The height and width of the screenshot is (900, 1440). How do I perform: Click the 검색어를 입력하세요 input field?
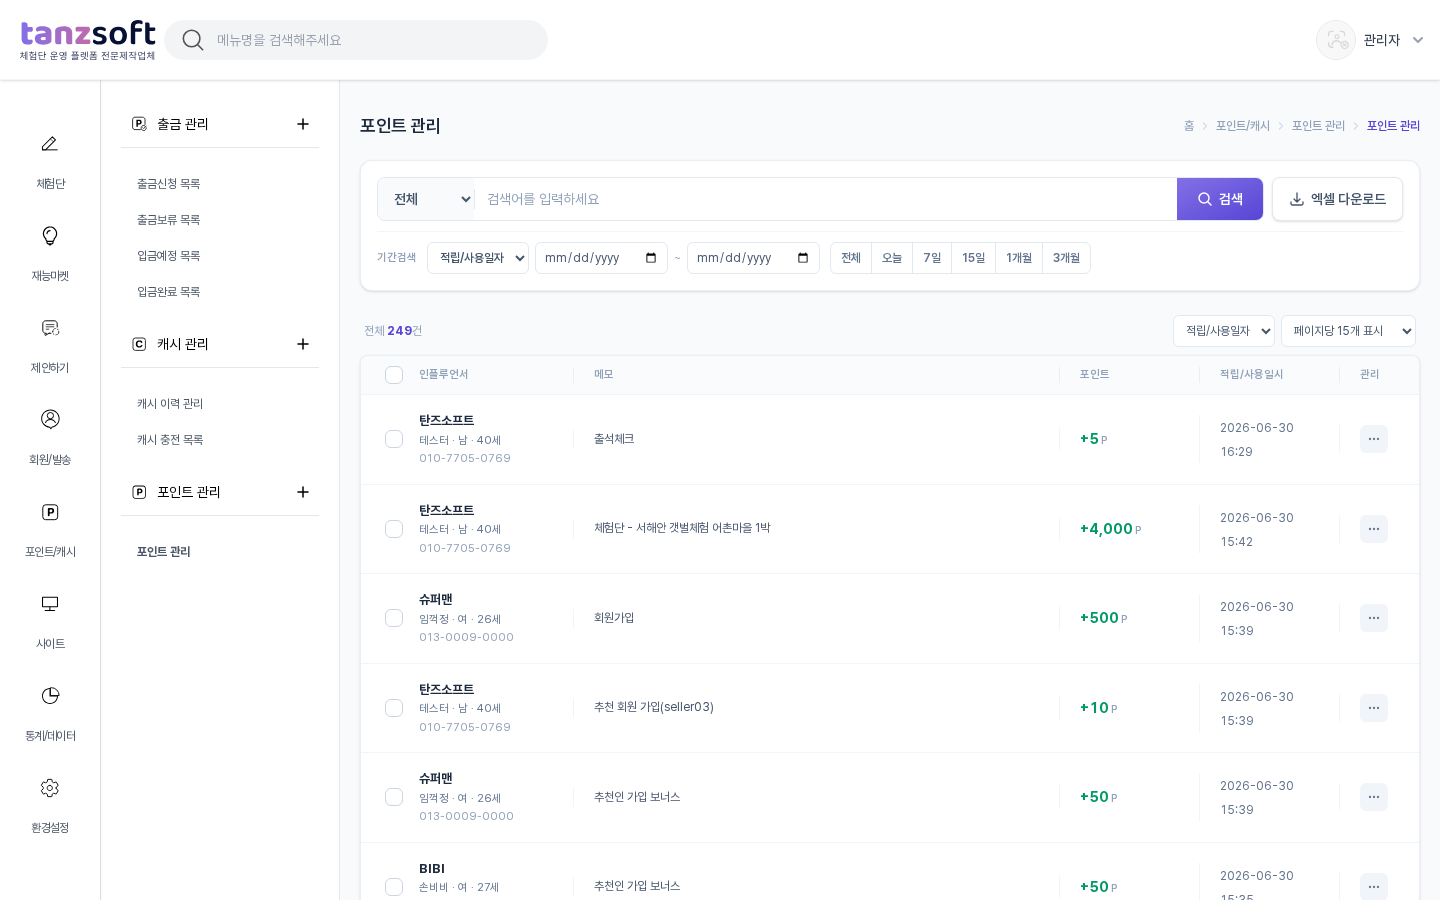point(825,199)
